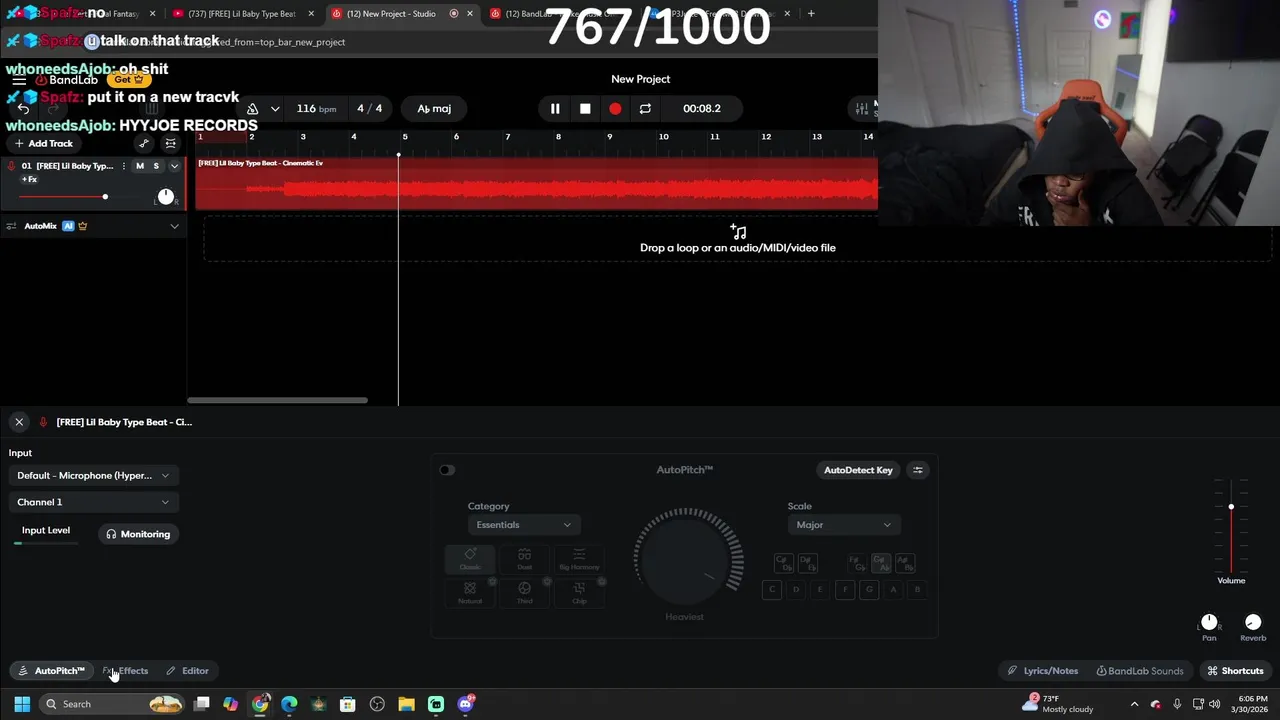The height and width of the screenshot is (720, 1280).
Task: Close the track settings panel with X
Action: tap(19, 422)
